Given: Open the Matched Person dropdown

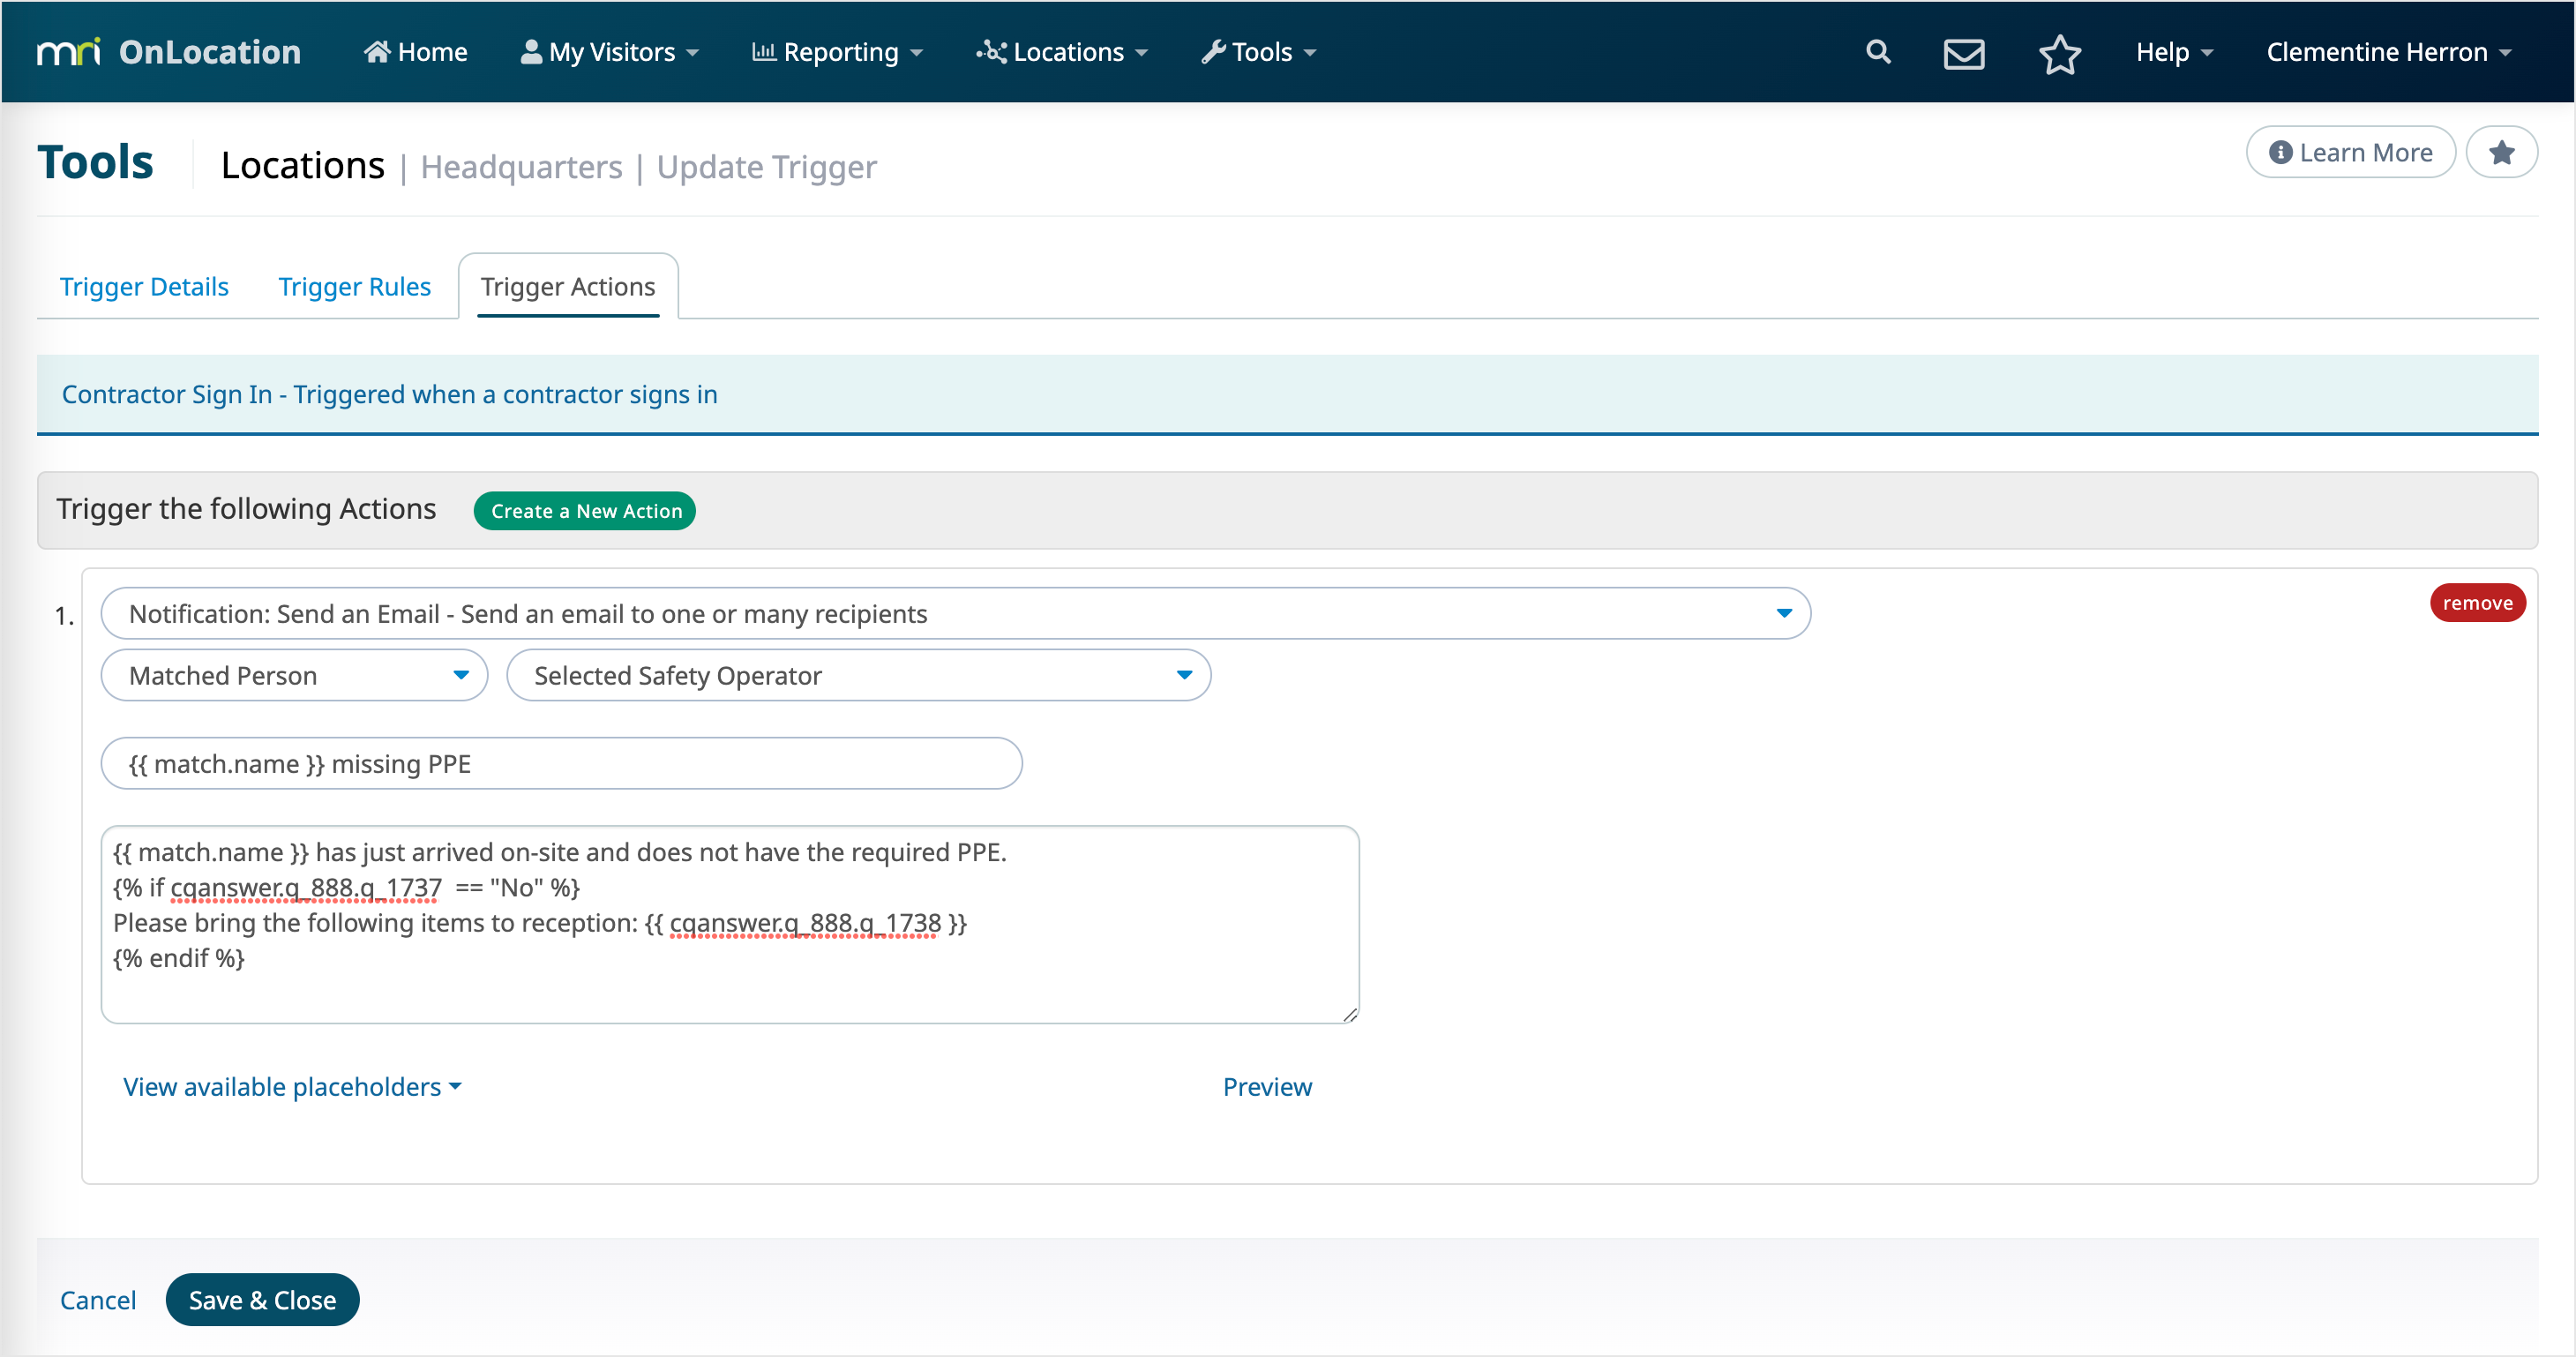Looking at the screenshot, I should click(294, 676).
